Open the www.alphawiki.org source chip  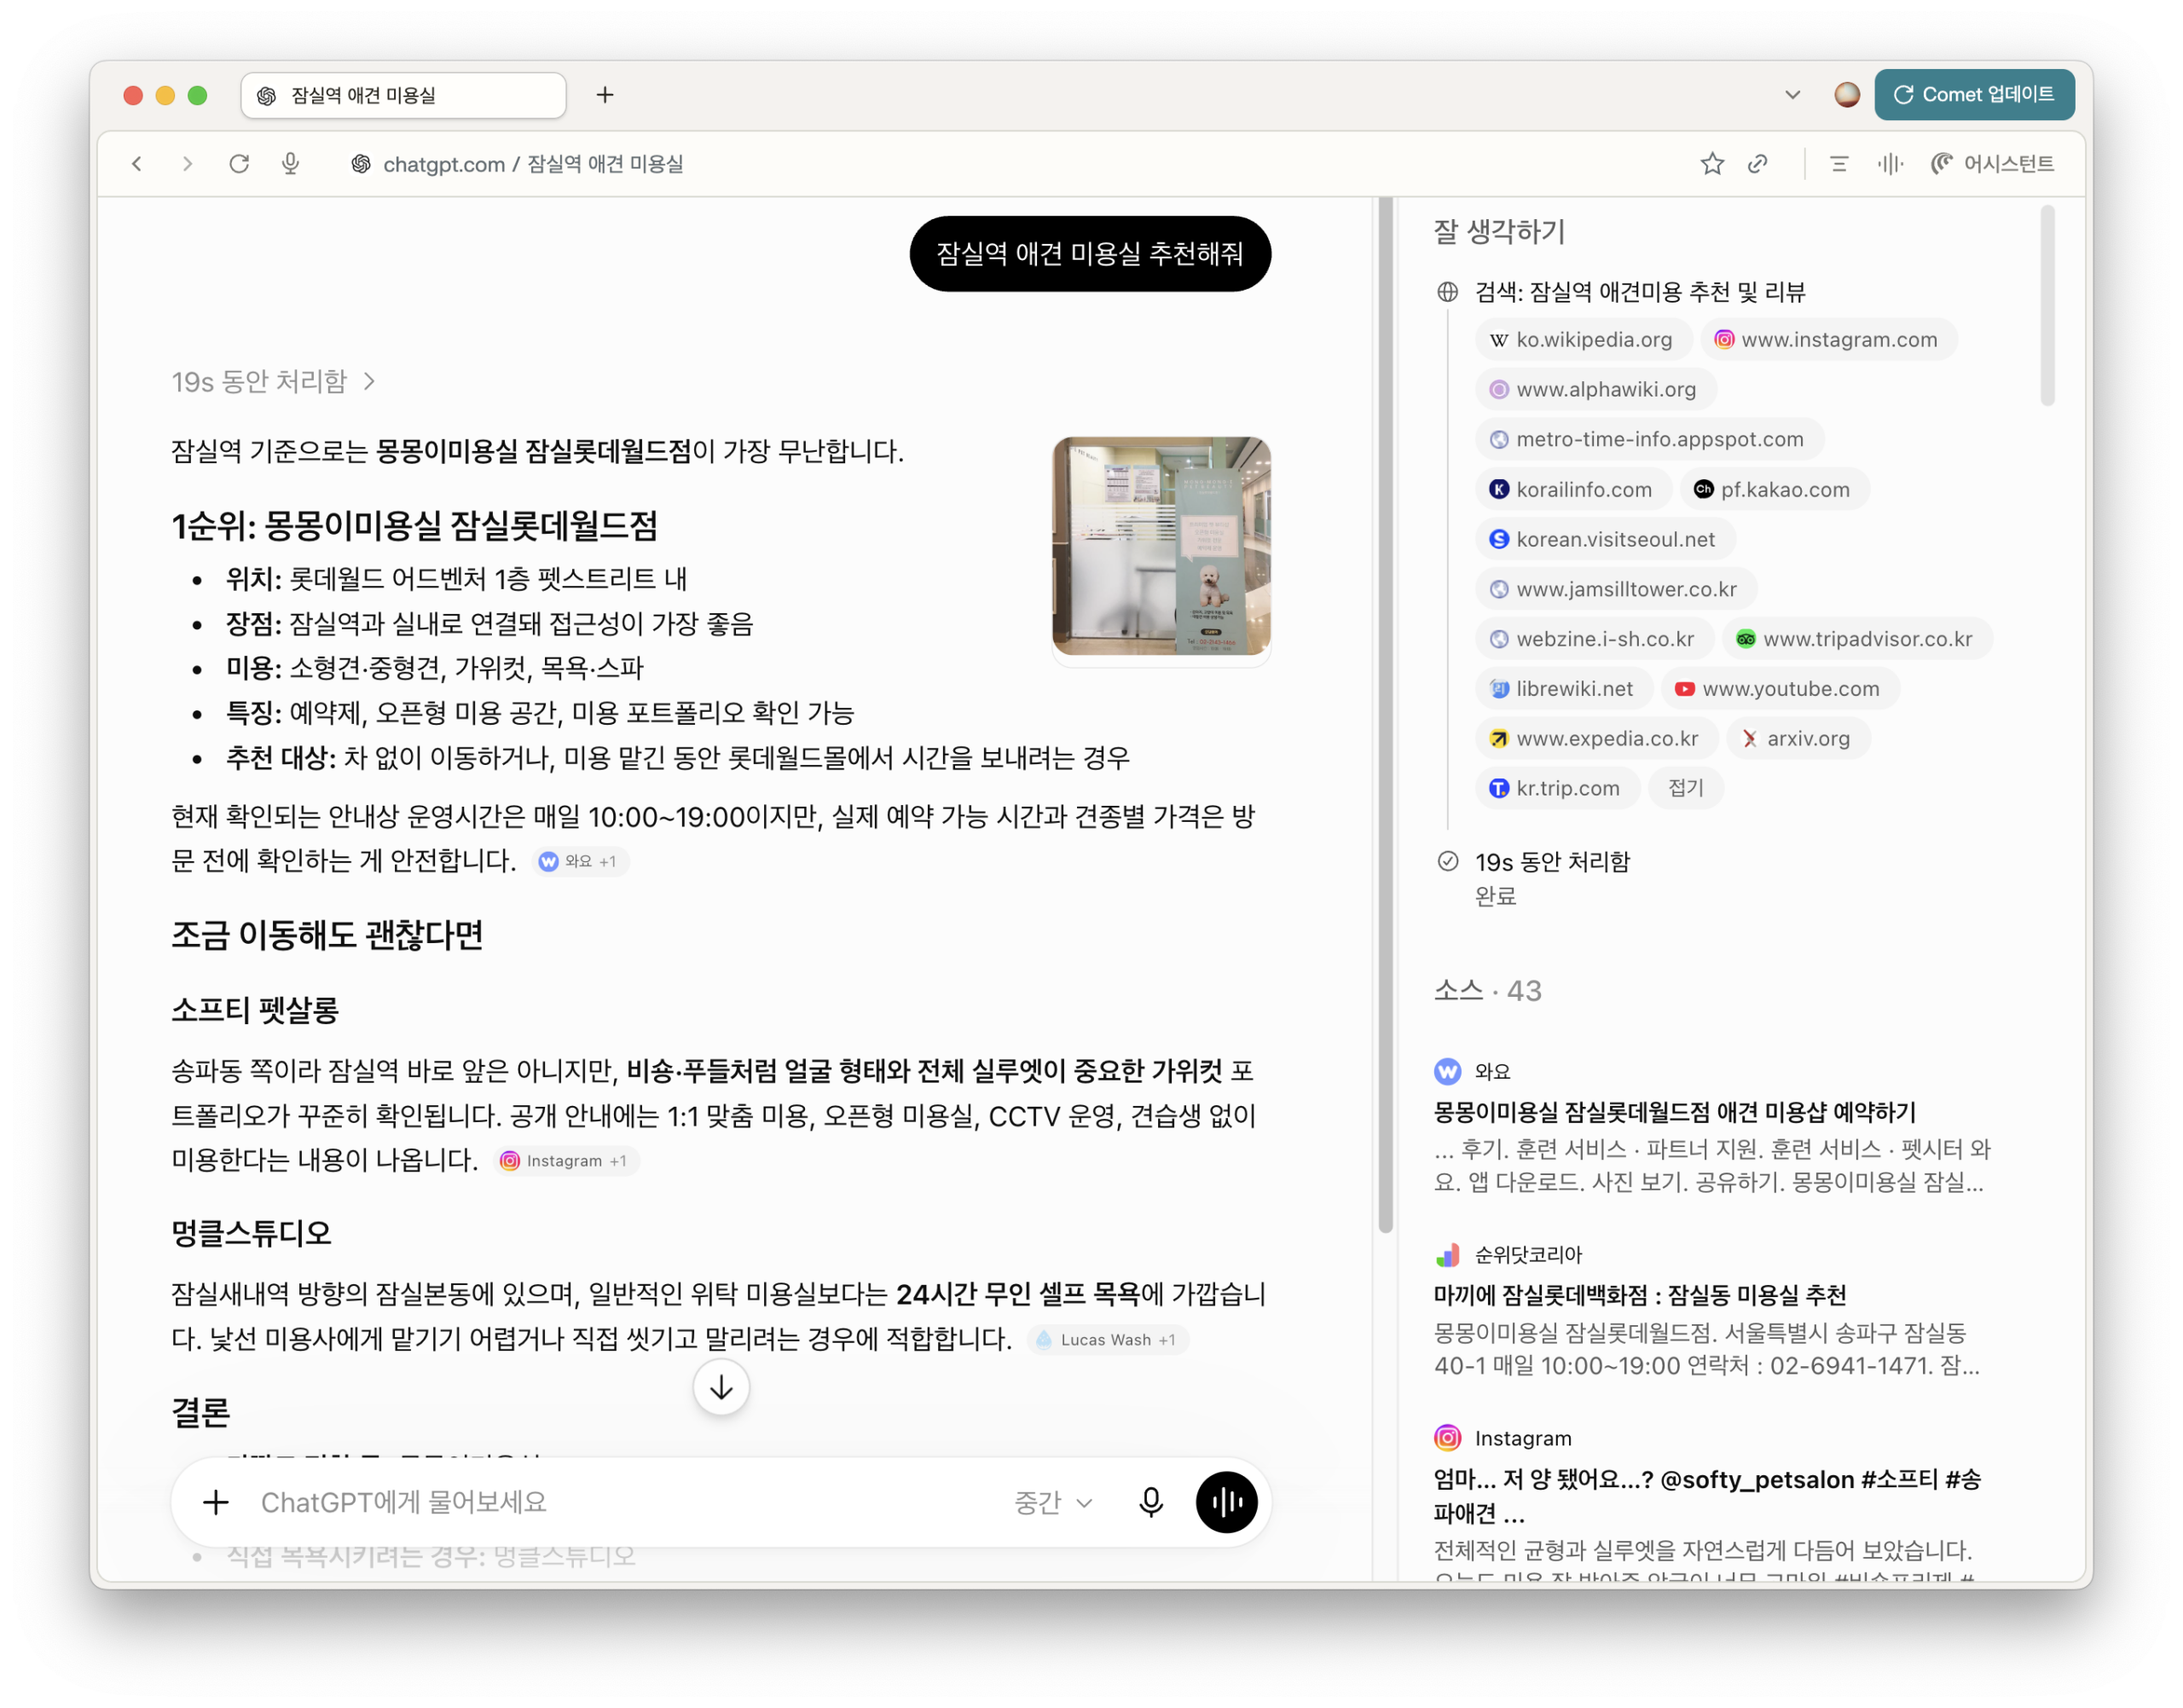pos(1595,389)
